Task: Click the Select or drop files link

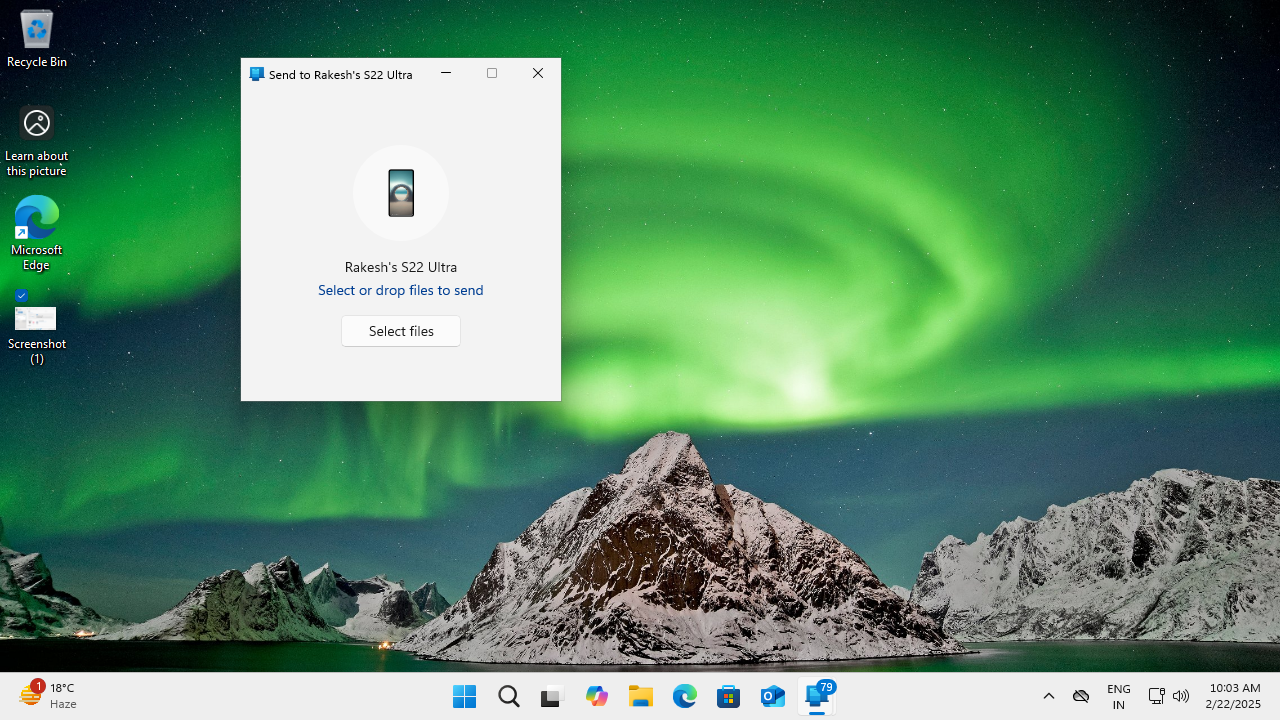Action: coord(400,290)
